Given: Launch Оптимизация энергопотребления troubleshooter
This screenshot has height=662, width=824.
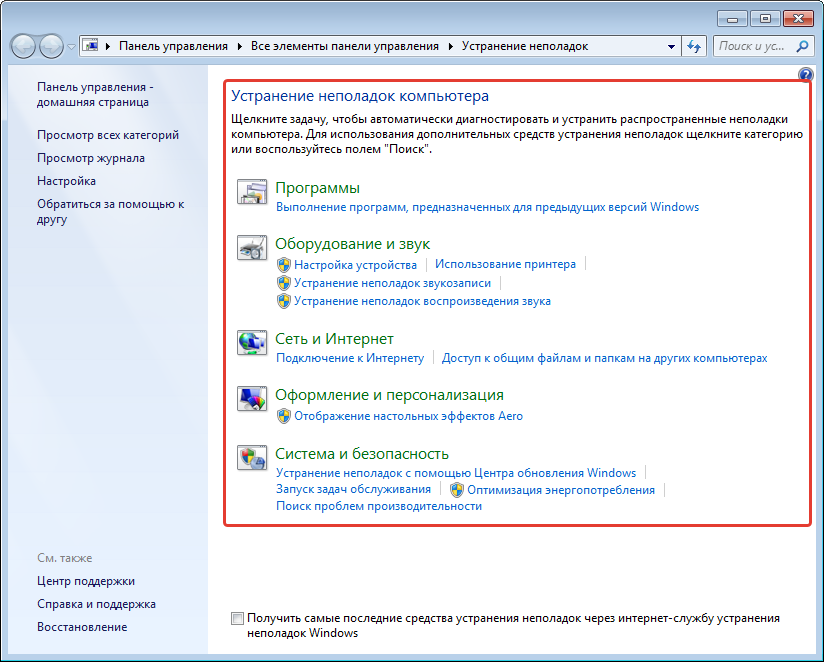Looking at the screenshot, I should pos(561,490).
